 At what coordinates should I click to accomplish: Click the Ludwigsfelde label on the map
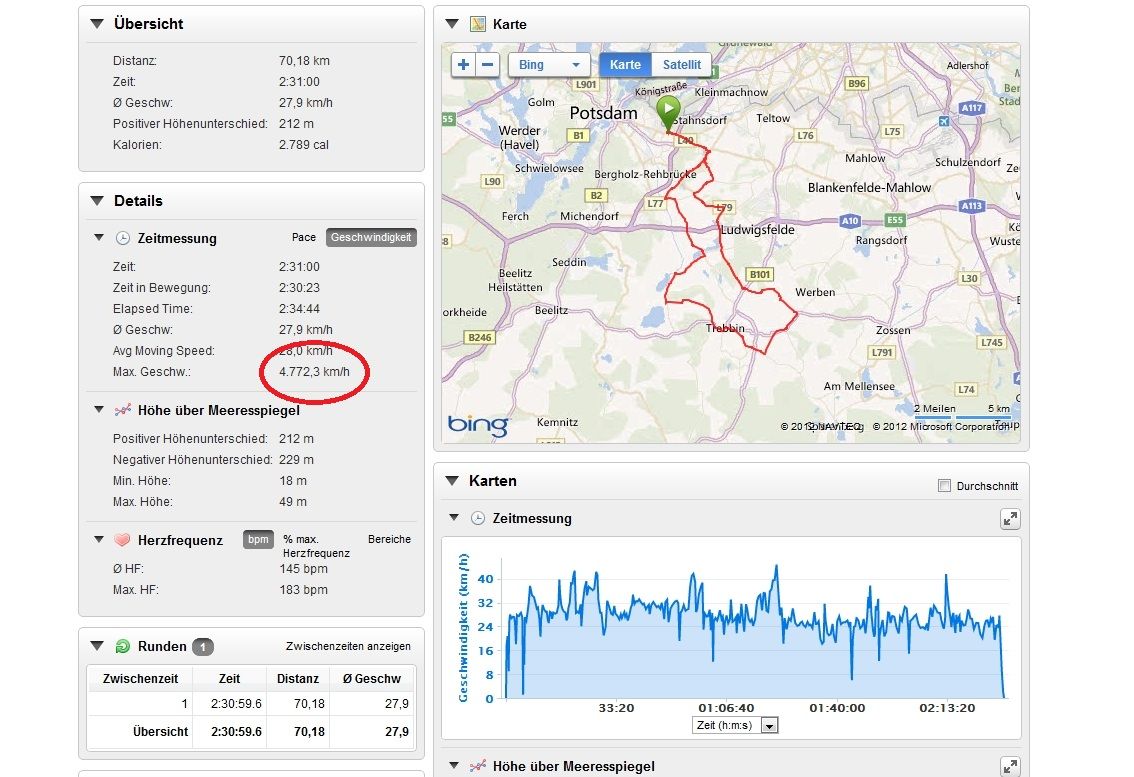pyautogui.click(x=757, y=230)
